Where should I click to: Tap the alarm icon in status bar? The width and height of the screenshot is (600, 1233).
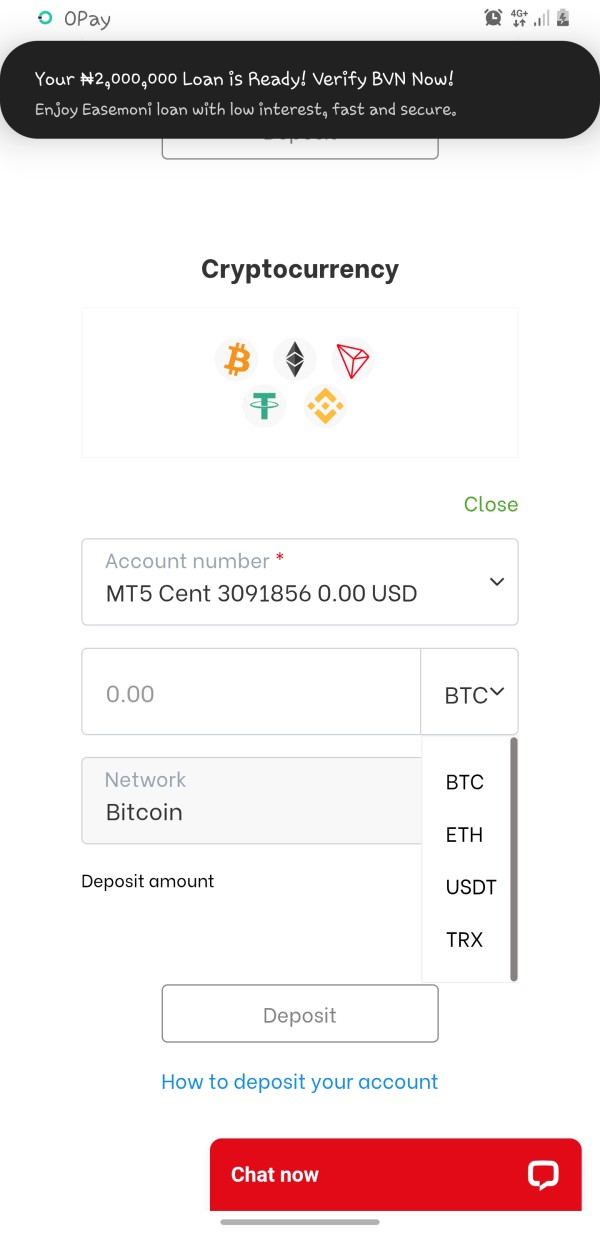(493, 17)
